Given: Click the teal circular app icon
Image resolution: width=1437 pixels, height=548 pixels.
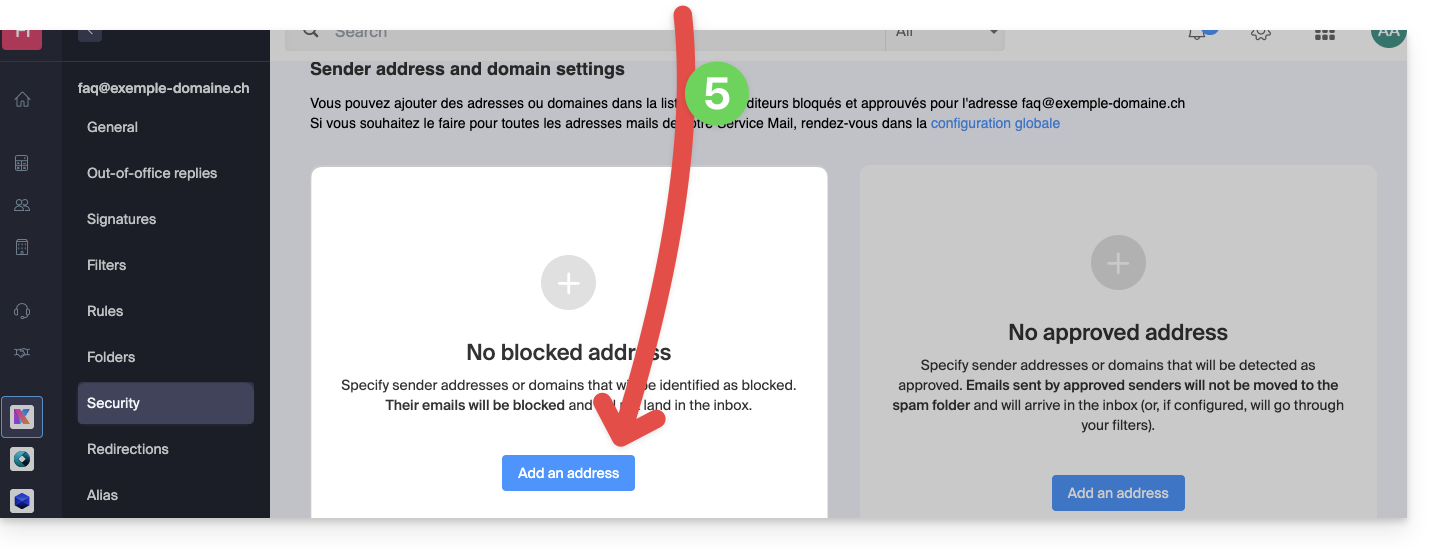Looking at the screenshot, I should tap(22, 459).
